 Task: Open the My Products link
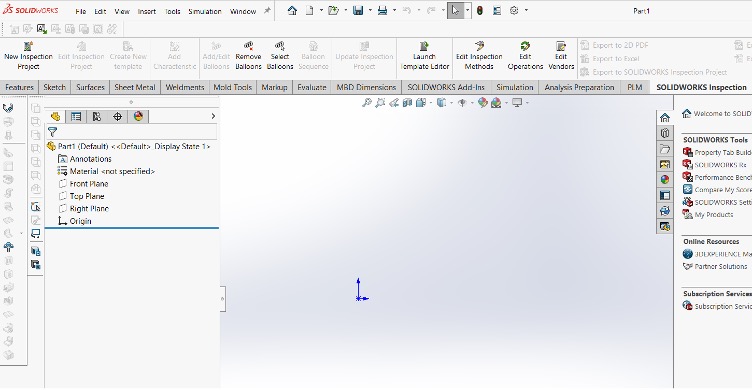tap(708, 214)
